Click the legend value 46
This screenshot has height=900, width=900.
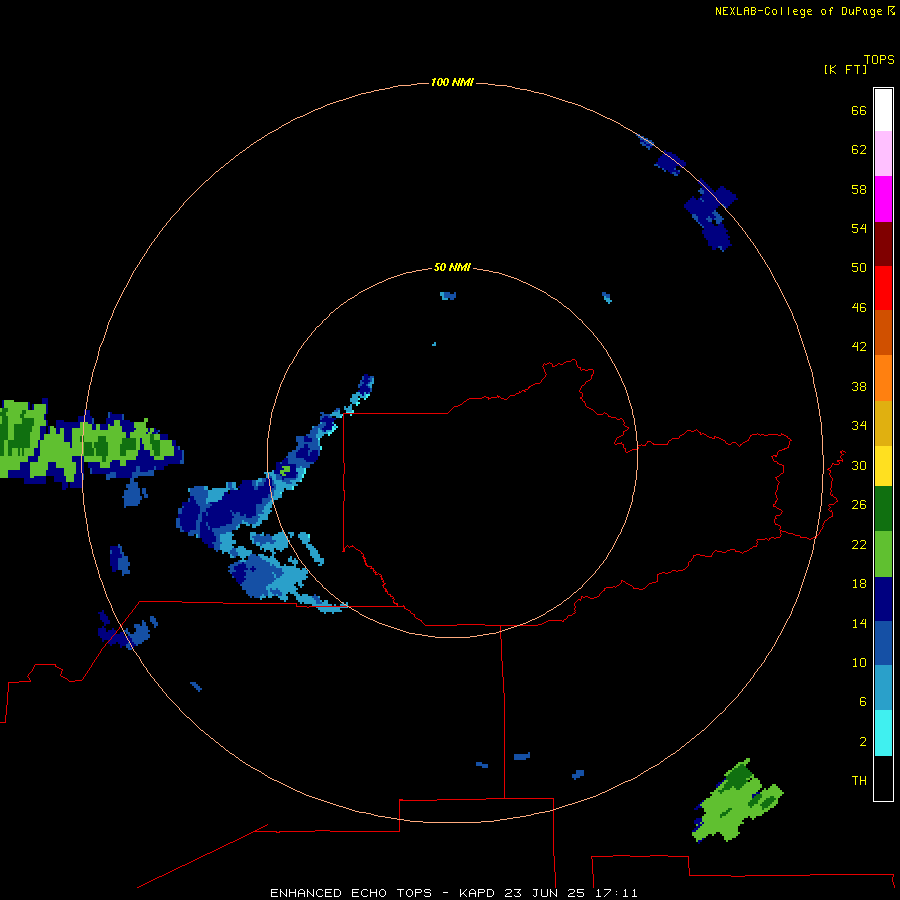click(x=859, y=308)
